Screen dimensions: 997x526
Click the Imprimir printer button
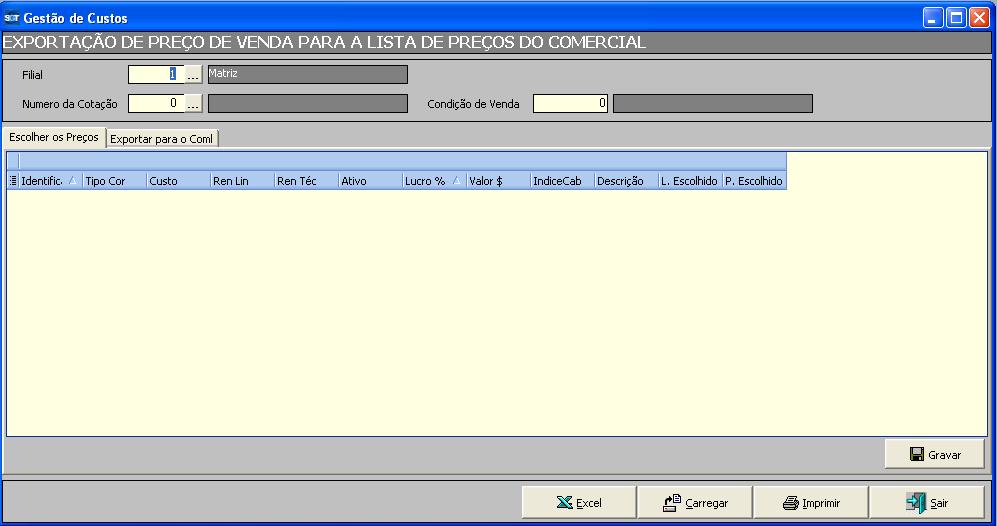(x=811, y=503)
